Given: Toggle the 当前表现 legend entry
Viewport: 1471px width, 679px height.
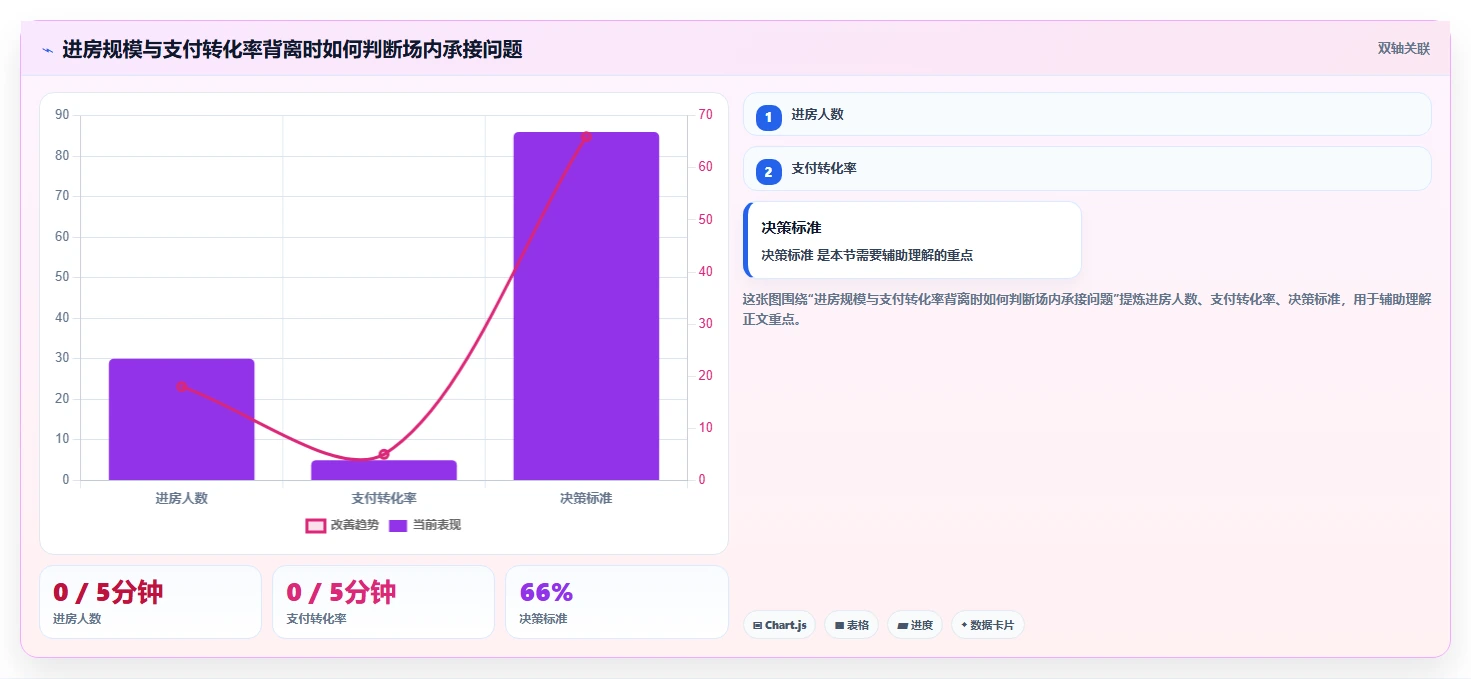Looking at the screenshot, I should click(425, 525).
